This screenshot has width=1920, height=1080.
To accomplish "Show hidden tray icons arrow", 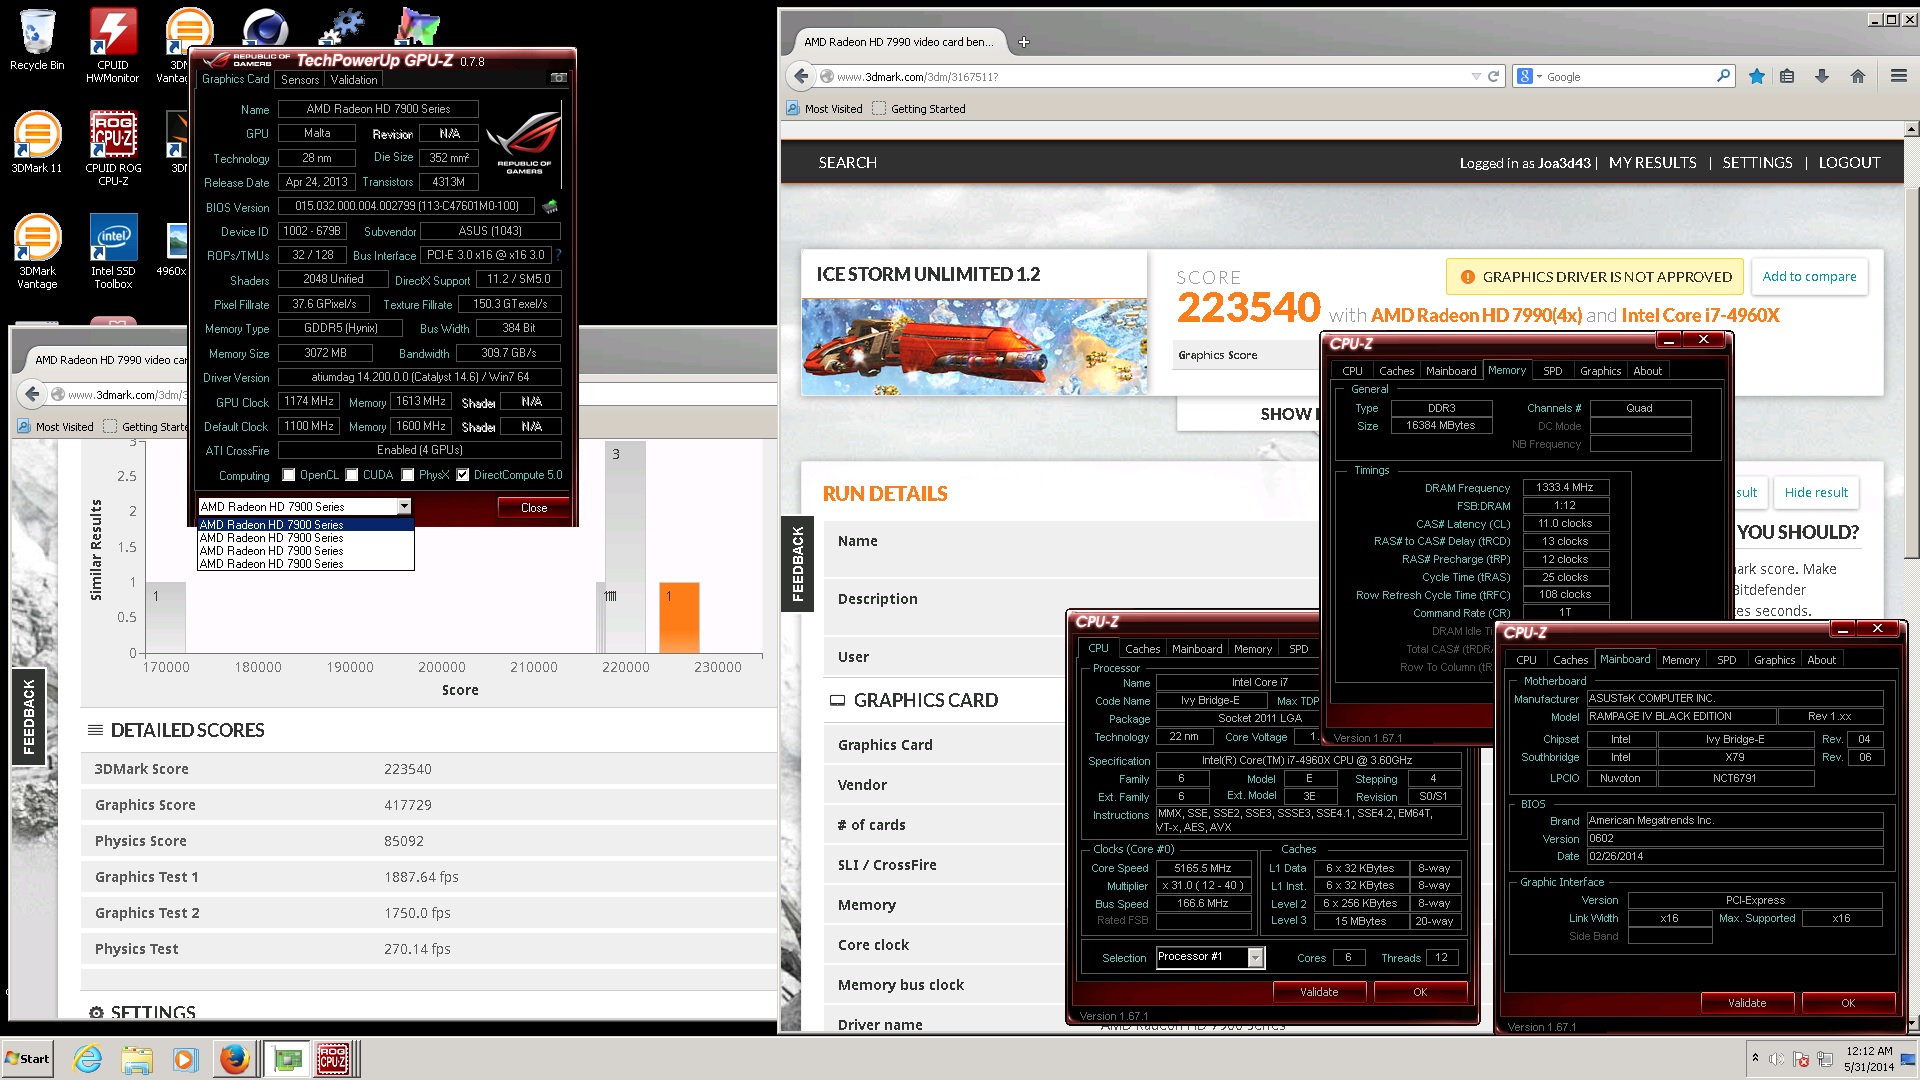I will (x=1754, y=1058).
